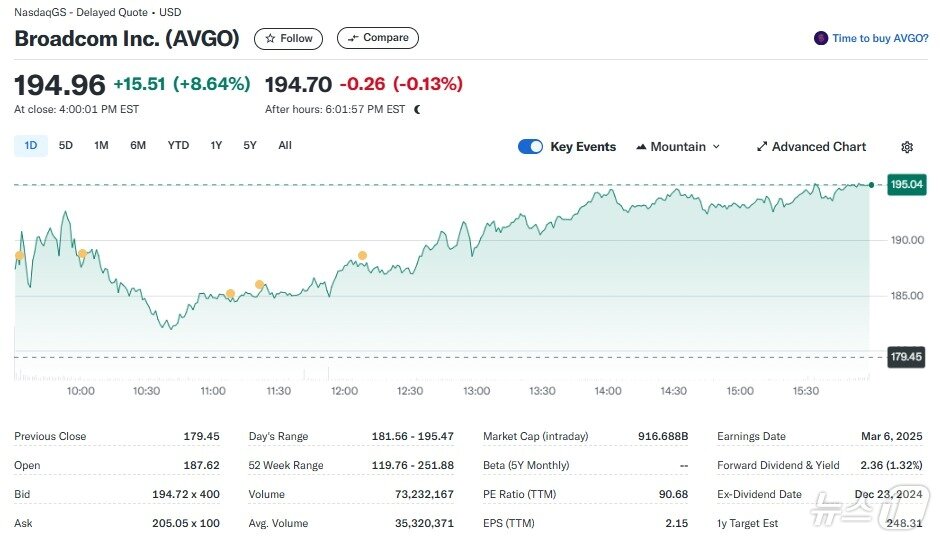Select the All time range
Screen dimensions: 940x542
coord(285,146)
